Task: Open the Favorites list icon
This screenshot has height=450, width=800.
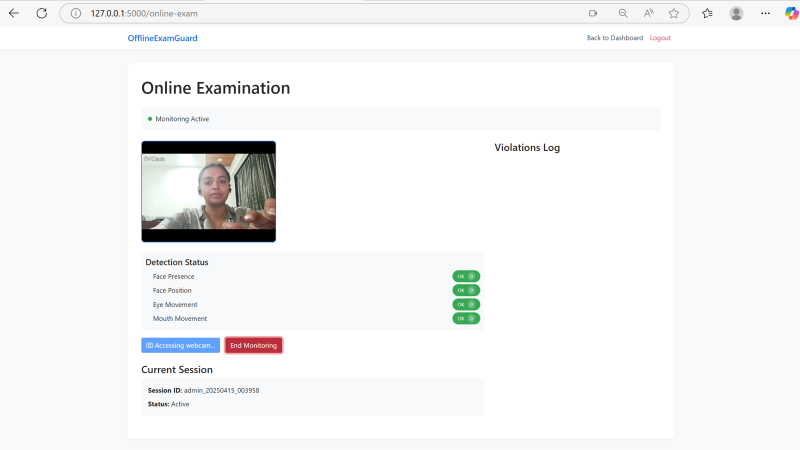Action: tap(707, 13)
